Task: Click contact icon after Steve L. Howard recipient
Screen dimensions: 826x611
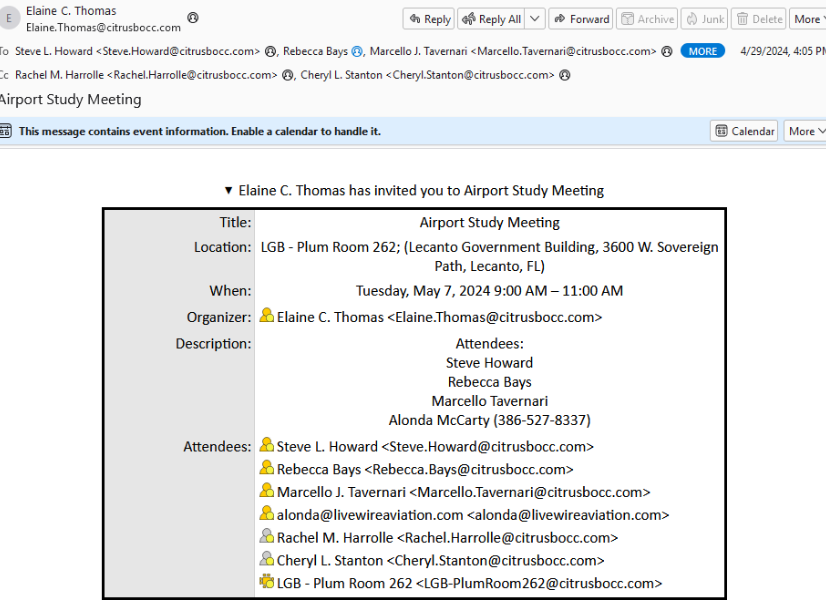Action: (x=270, y=51)
